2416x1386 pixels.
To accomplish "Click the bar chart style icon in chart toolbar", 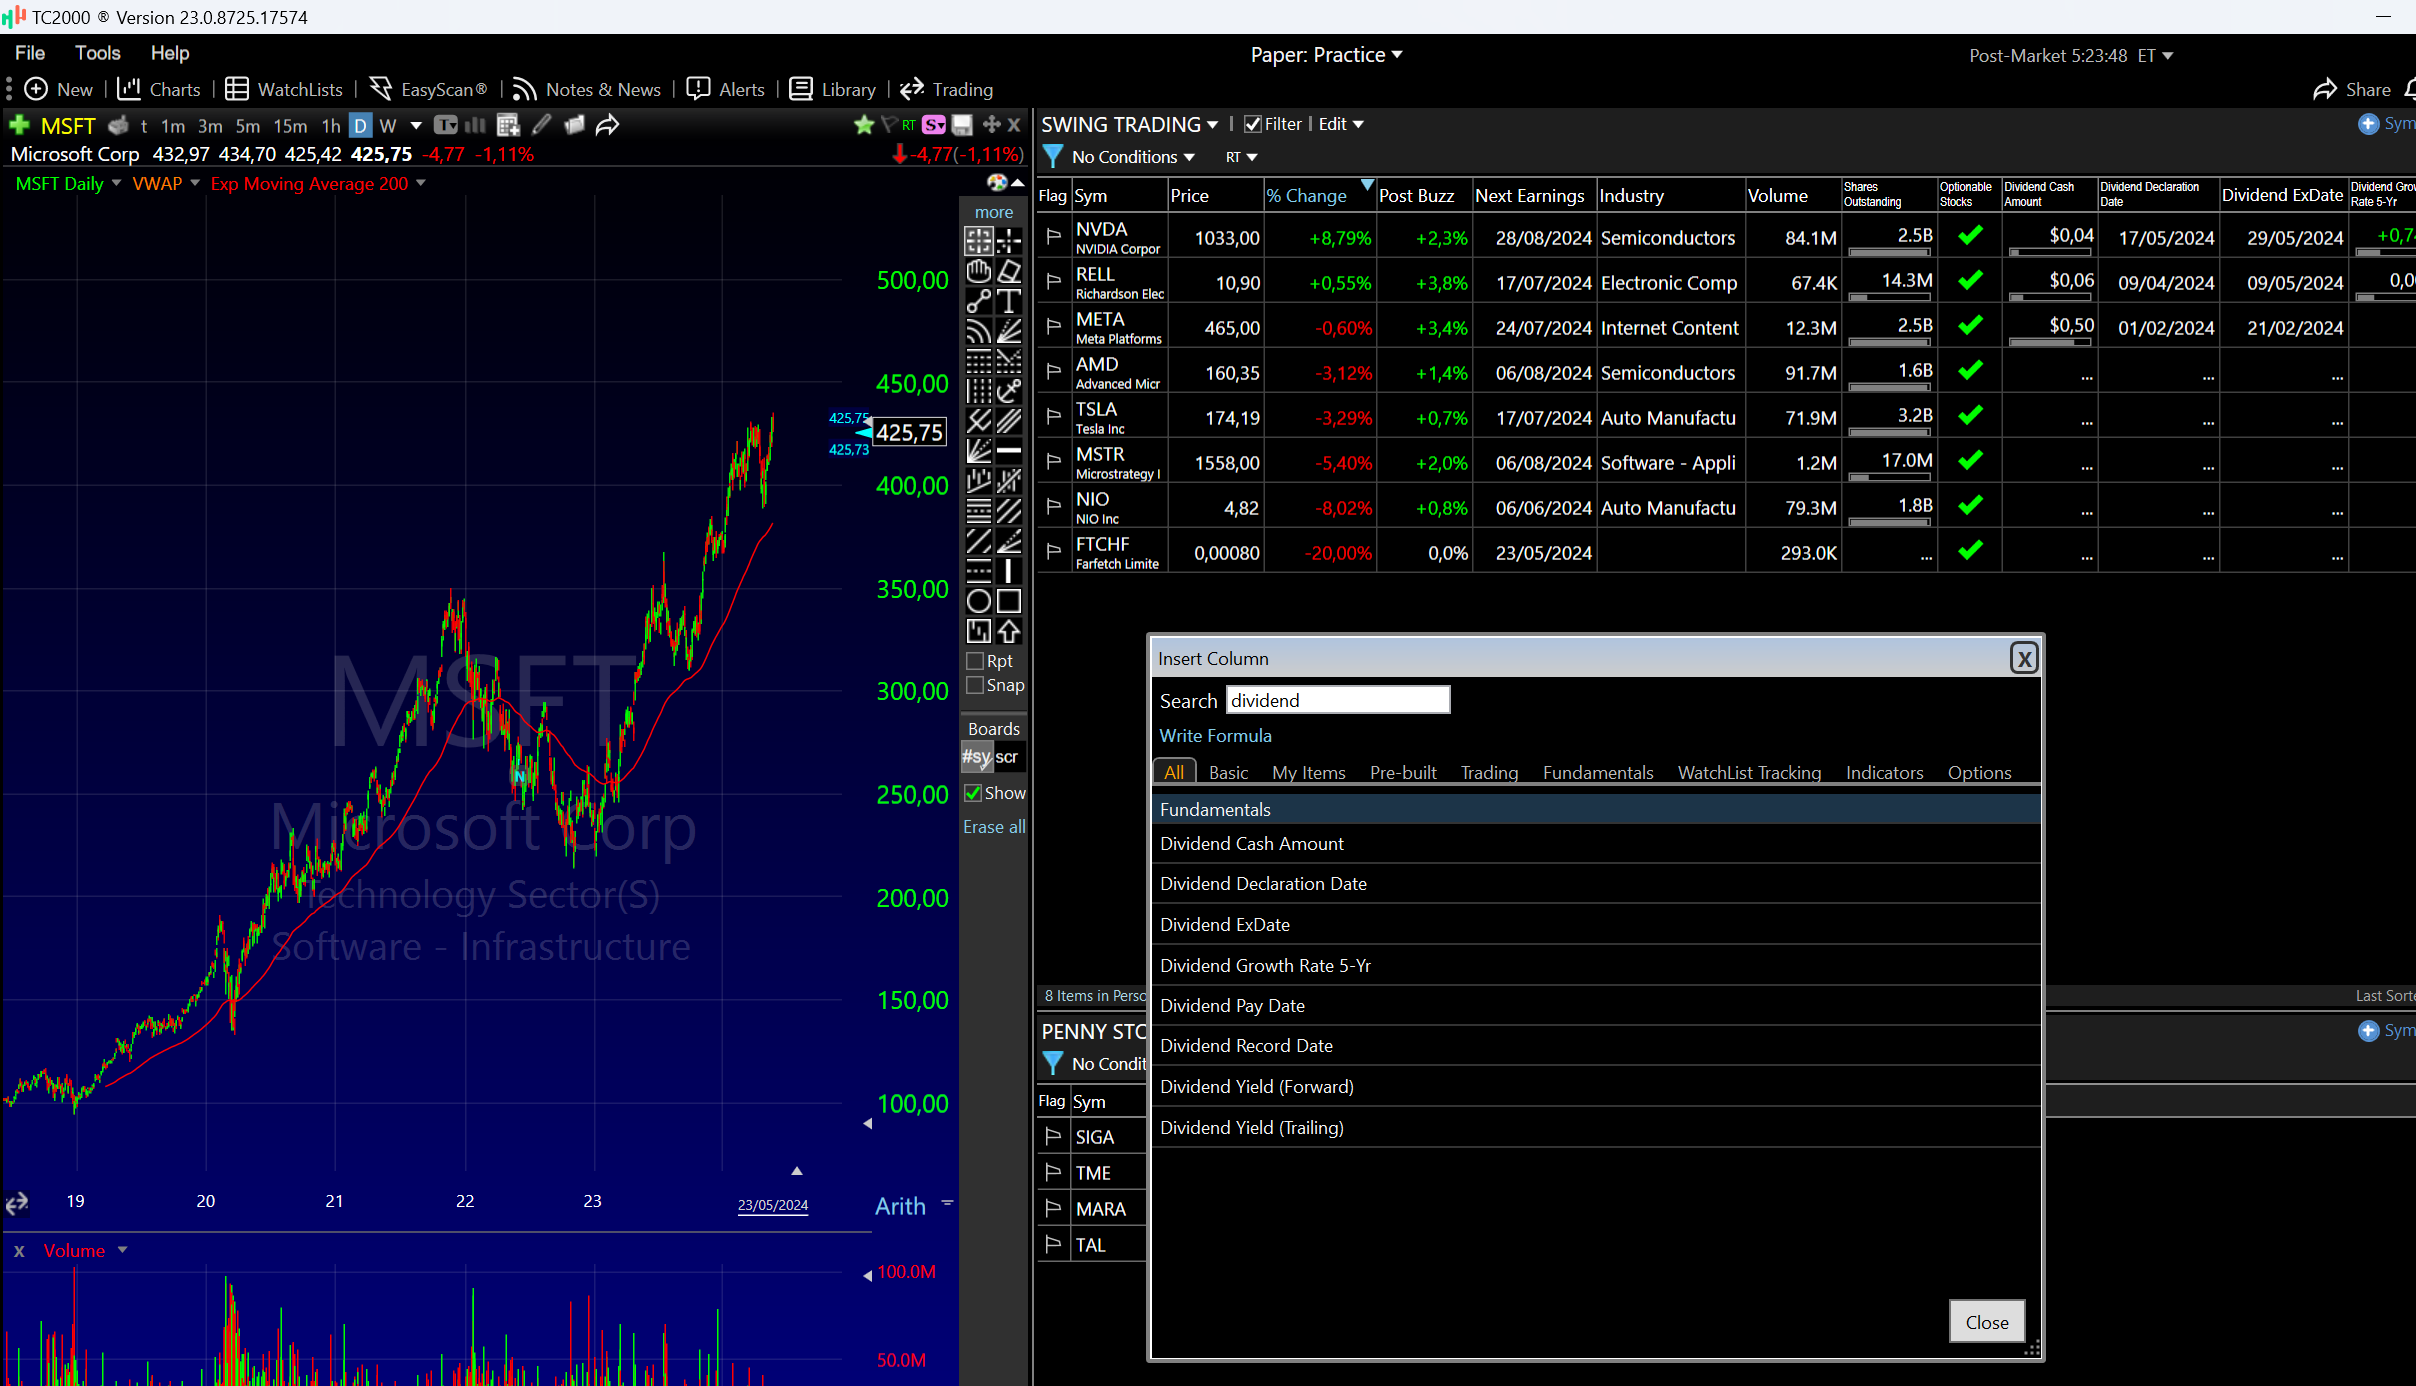I will pos(476,125).
